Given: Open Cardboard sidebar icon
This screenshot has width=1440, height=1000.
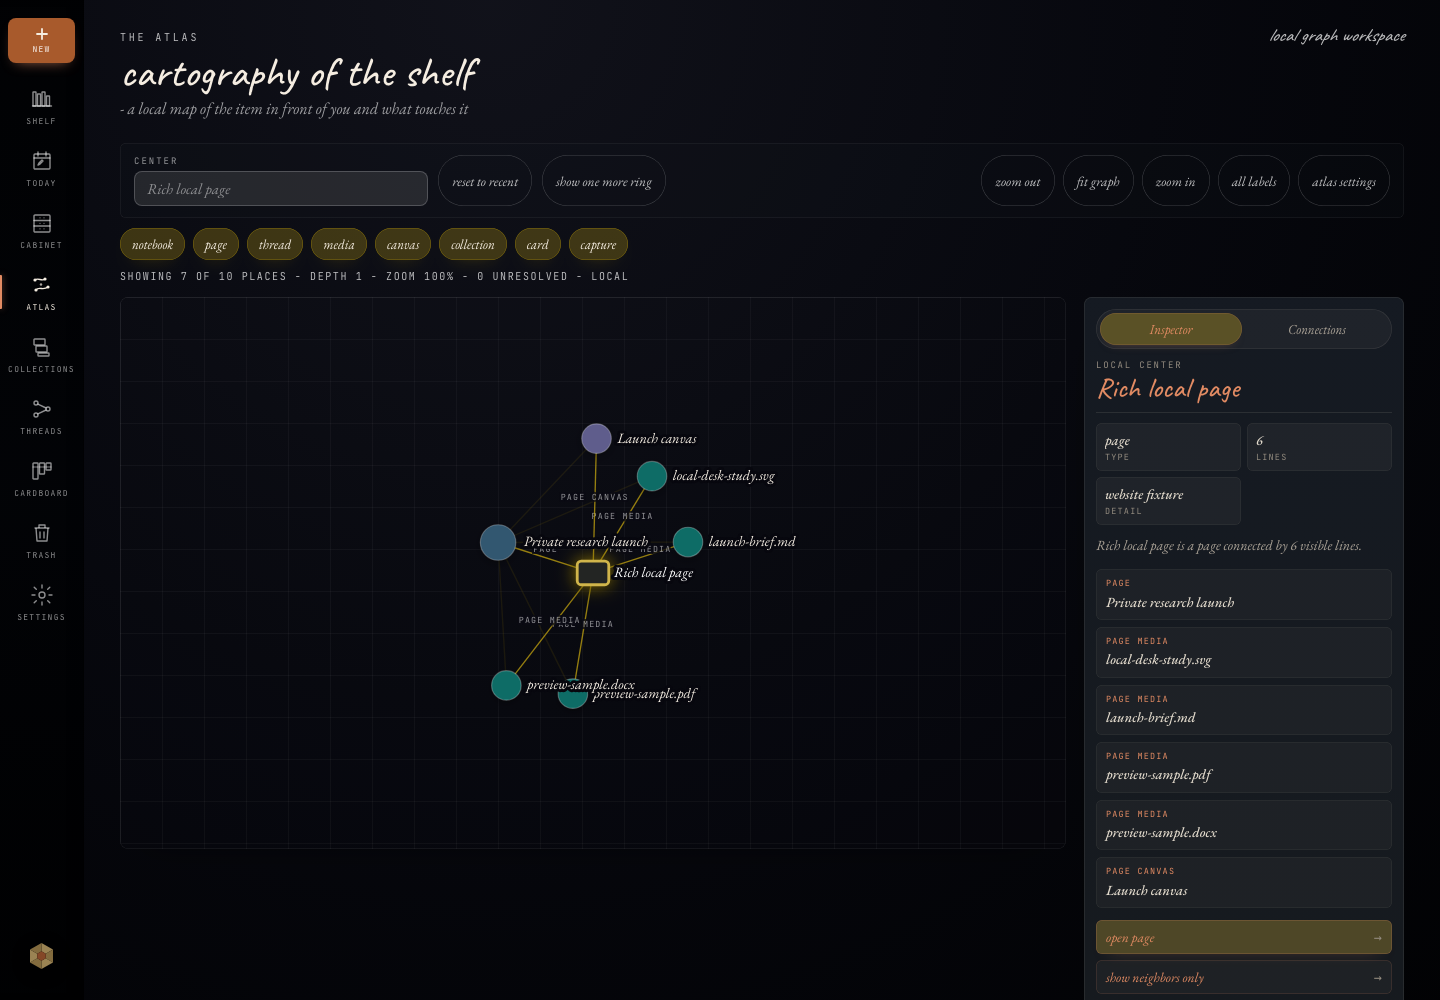Looking at the screenshot, I should tap(41, 478).
